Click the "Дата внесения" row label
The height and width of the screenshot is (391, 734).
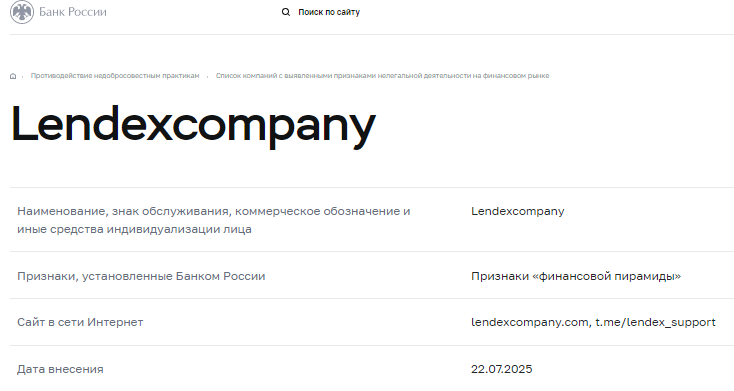(x=60, y=369)
